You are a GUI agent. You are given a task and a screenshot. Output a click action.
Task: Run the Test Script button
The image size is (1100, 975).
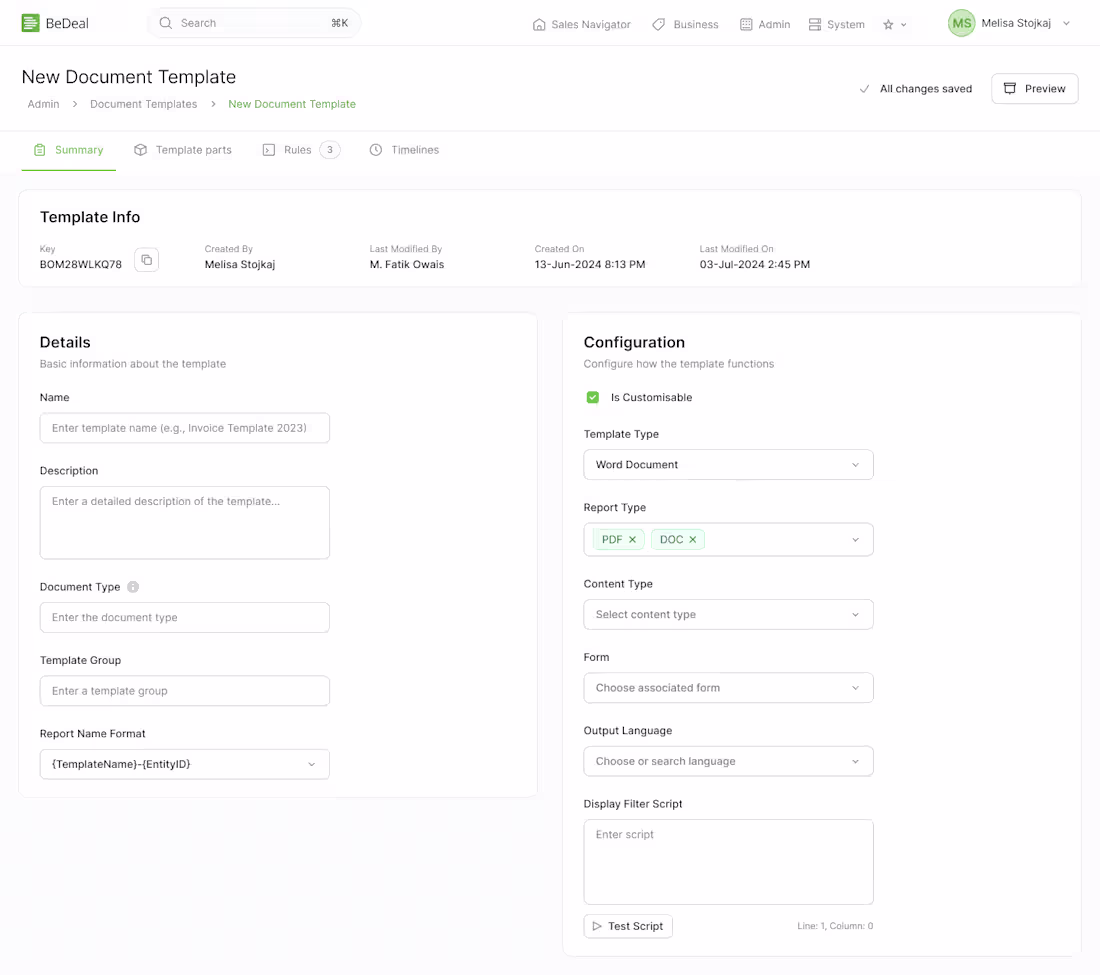tap(628, 926)
